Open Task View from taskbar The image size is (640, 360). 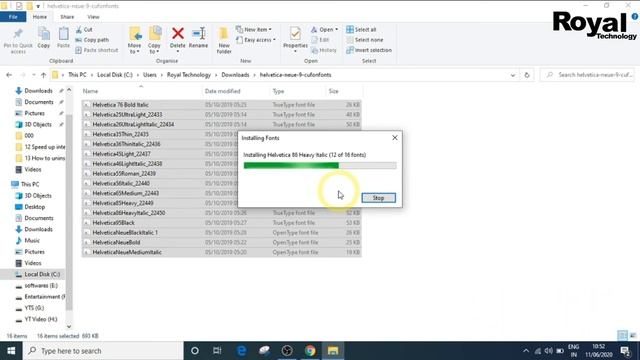point(217,351)
